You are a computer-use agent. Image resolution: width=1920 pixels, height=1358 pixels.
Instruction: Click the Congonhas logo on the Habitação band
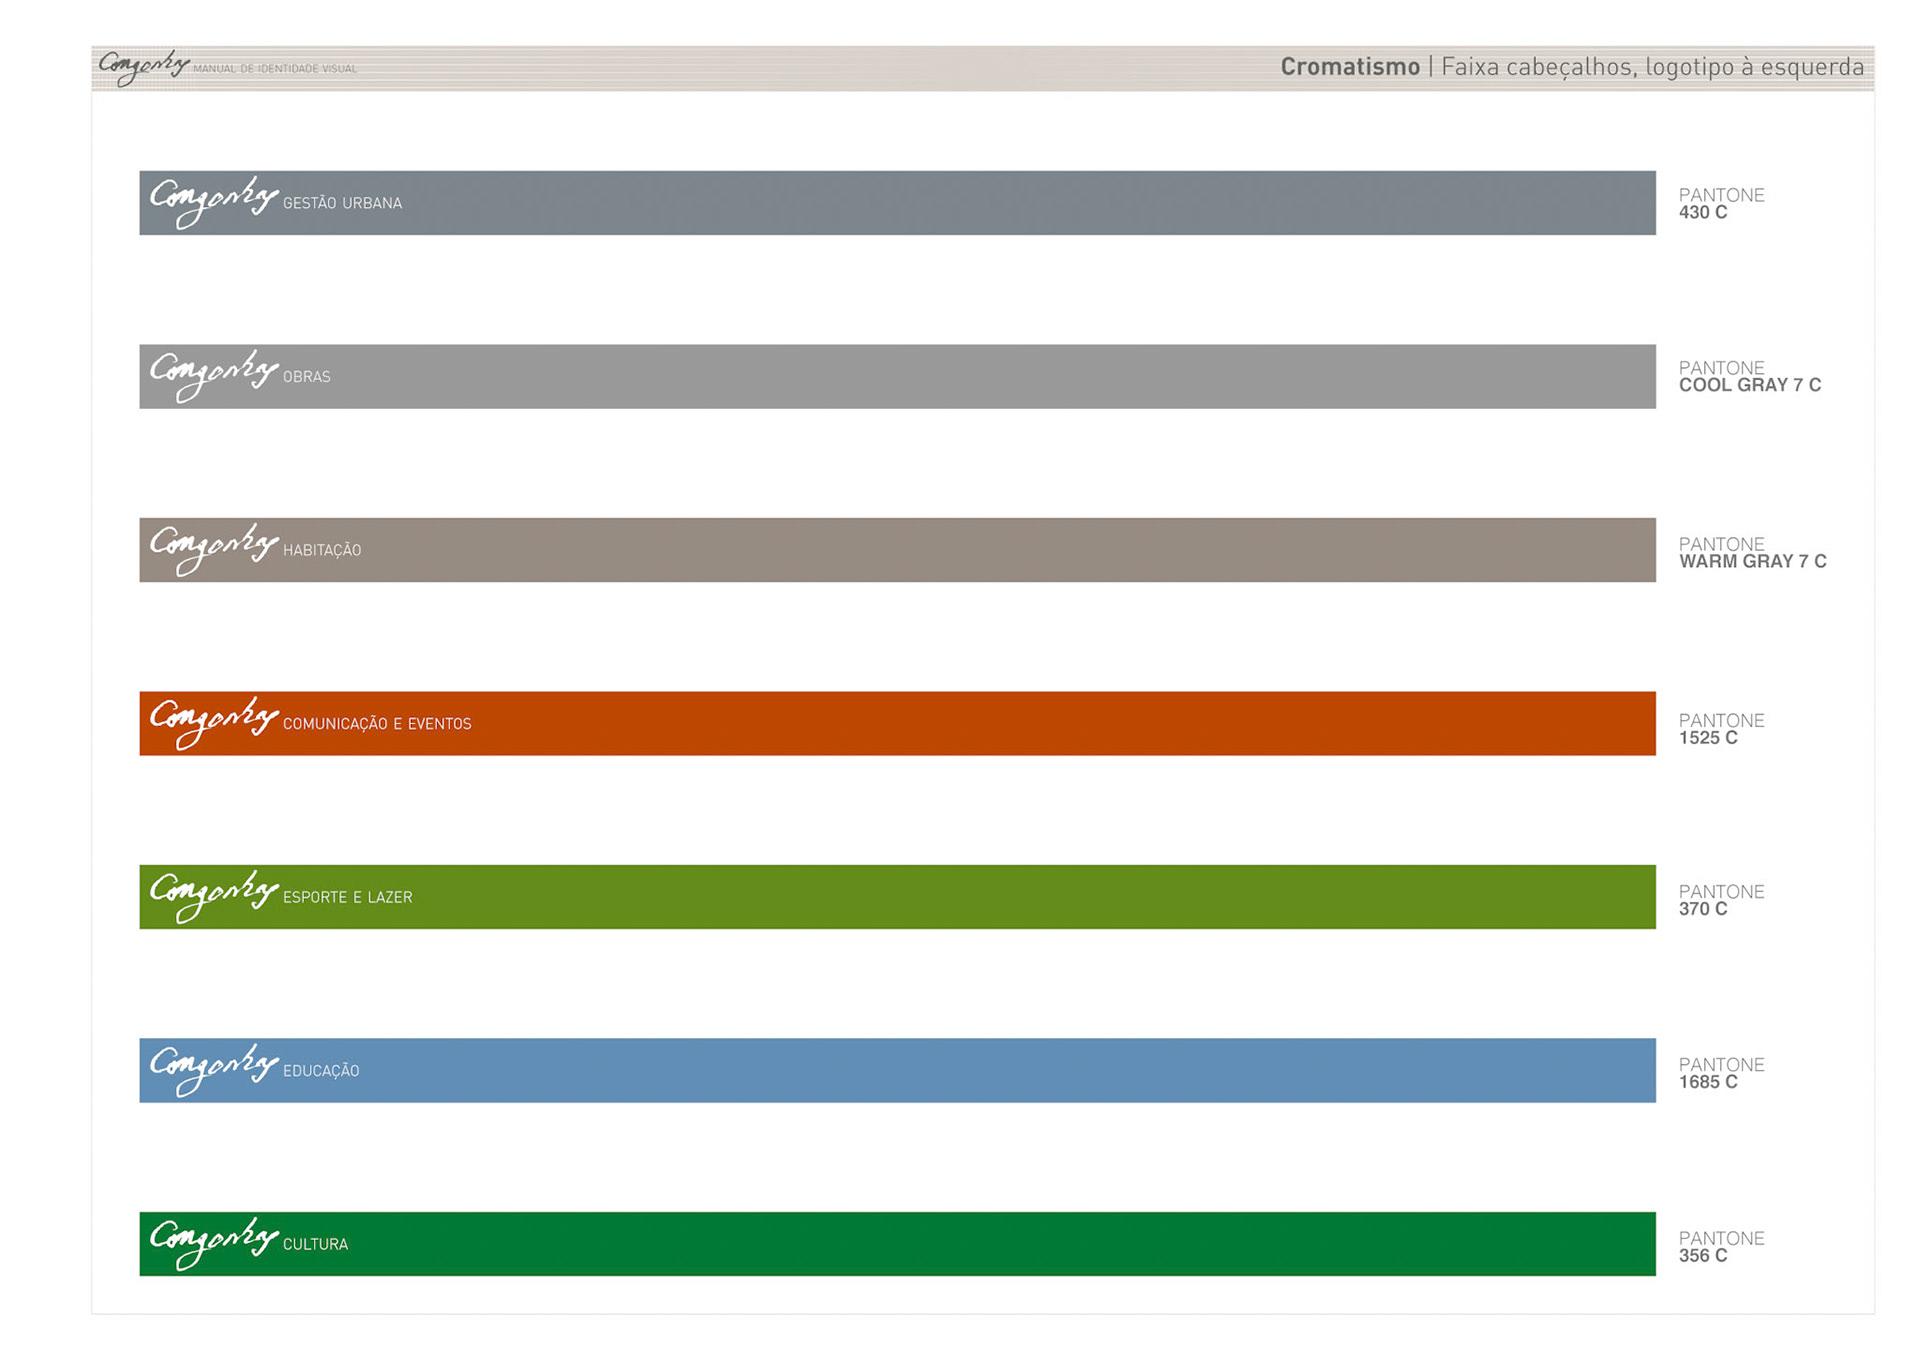point(214,549)
